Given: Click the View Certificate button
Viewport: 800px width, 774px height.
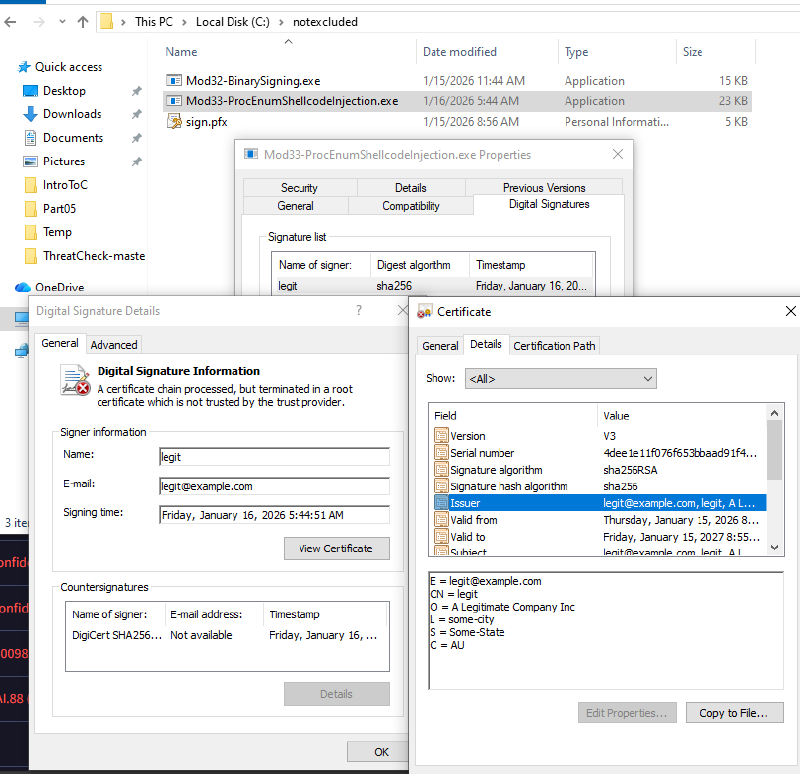Looking at the screenshot, I should click(336, 548).
